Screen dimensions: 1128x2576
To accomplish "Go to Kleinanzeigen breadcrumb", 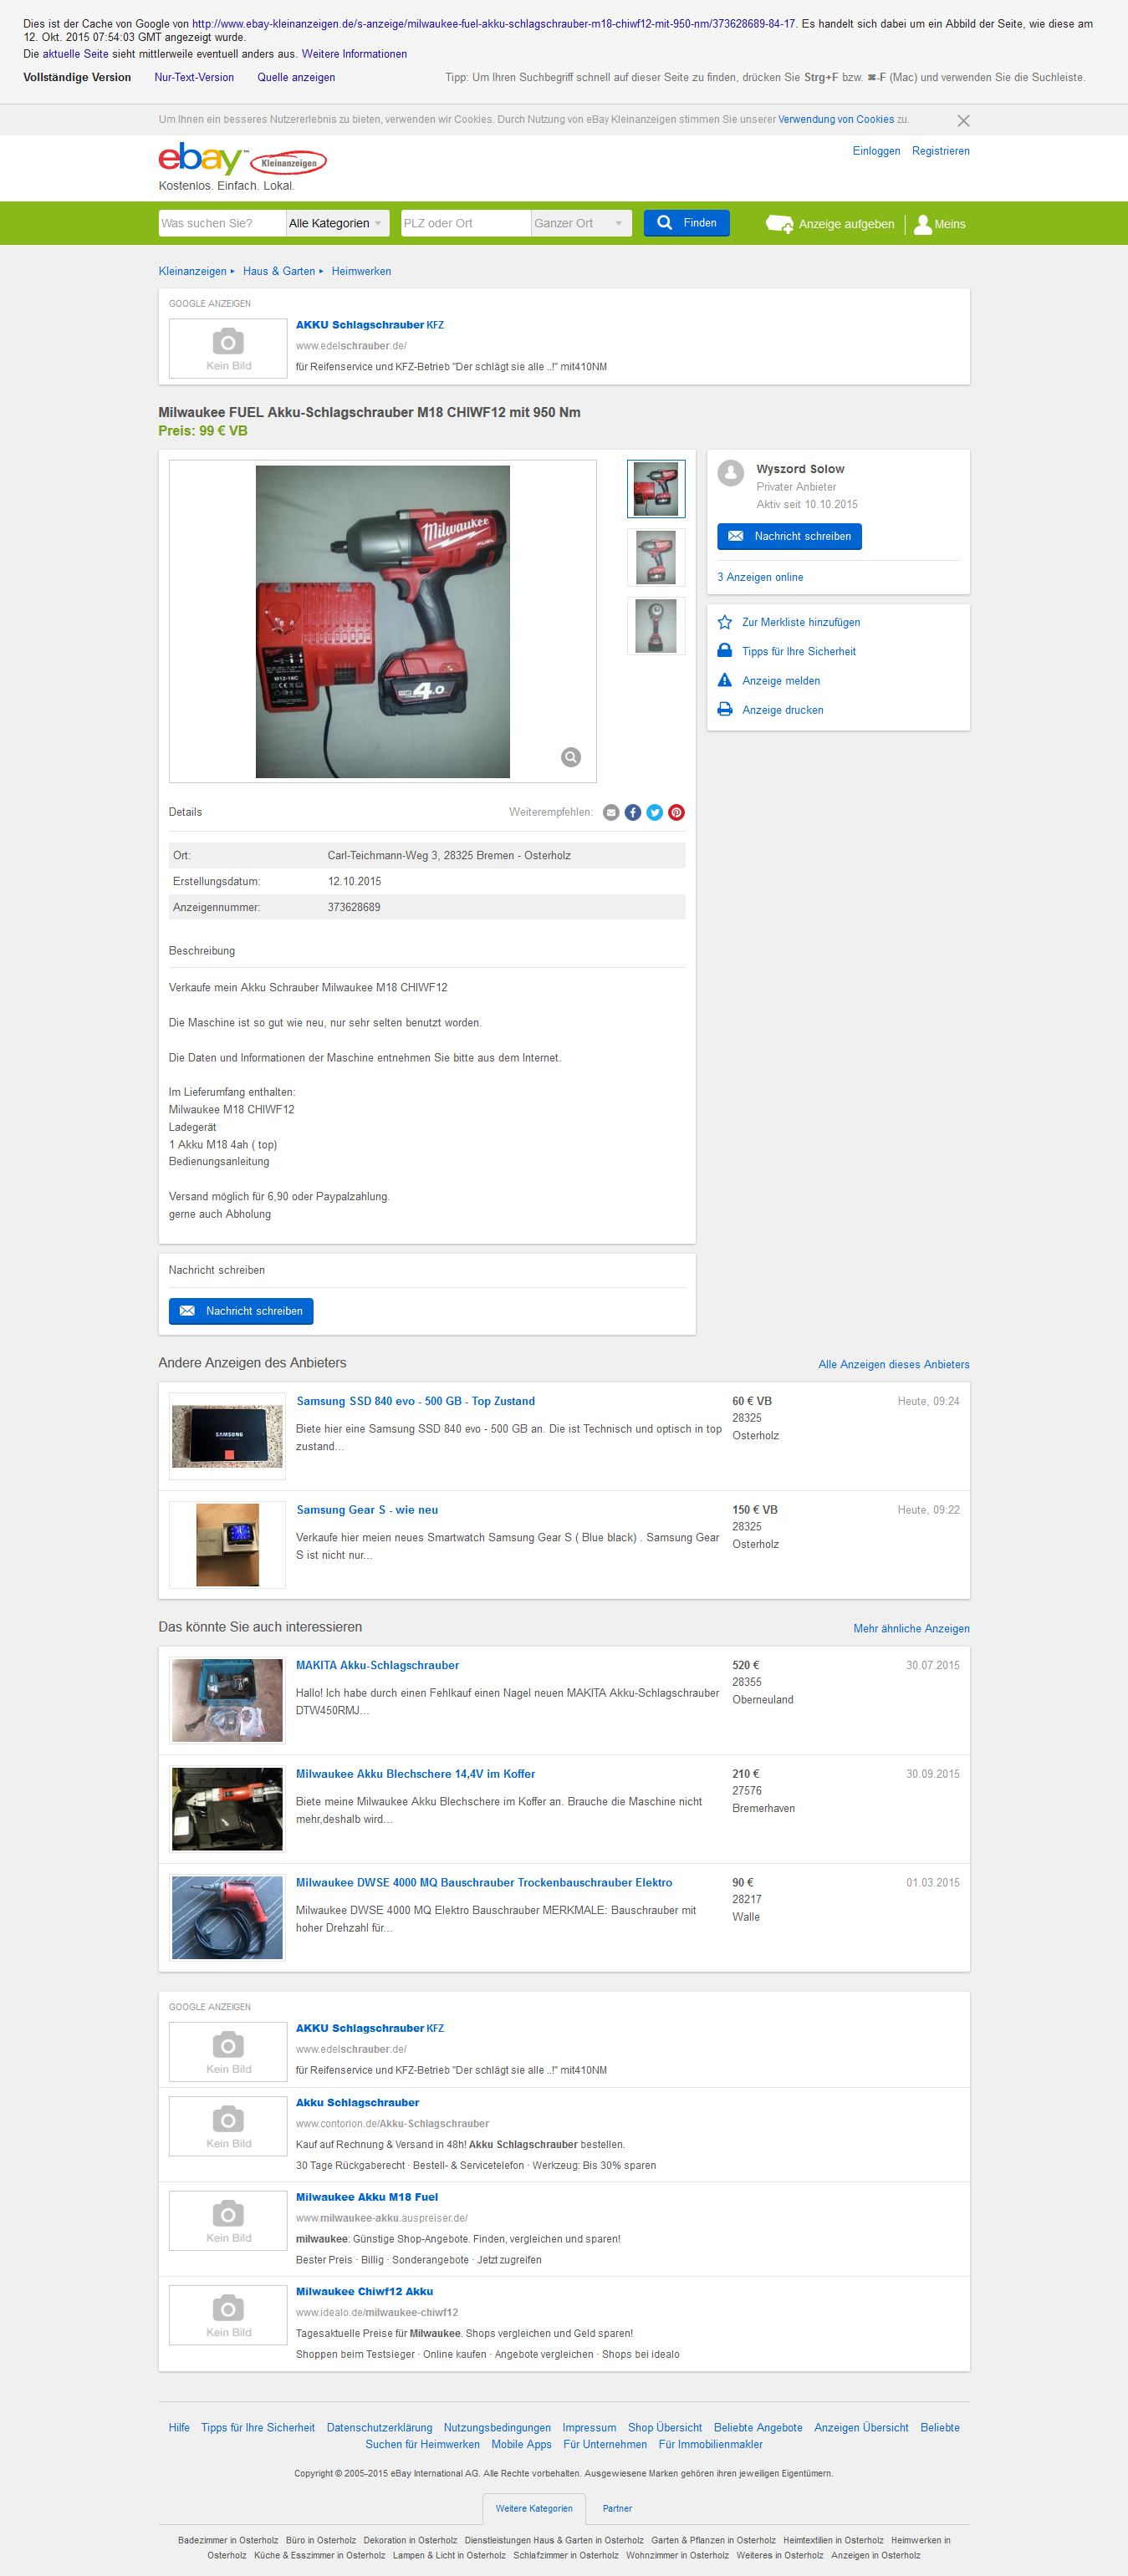I will click(192, 271).
